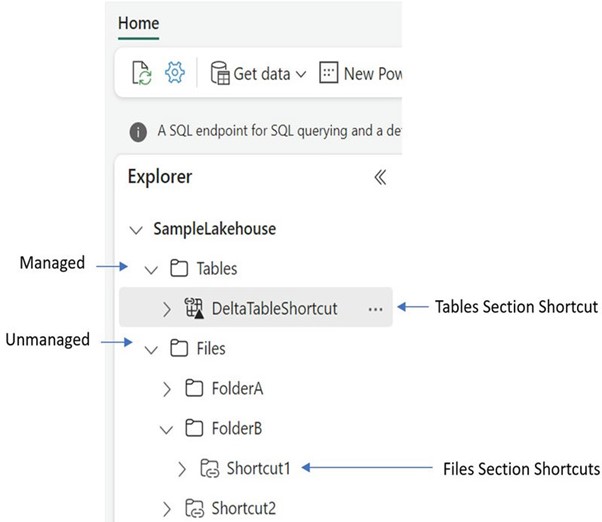Click the Explorer panel heading
Screen dimensions: 602x522
tap(160, 177)
